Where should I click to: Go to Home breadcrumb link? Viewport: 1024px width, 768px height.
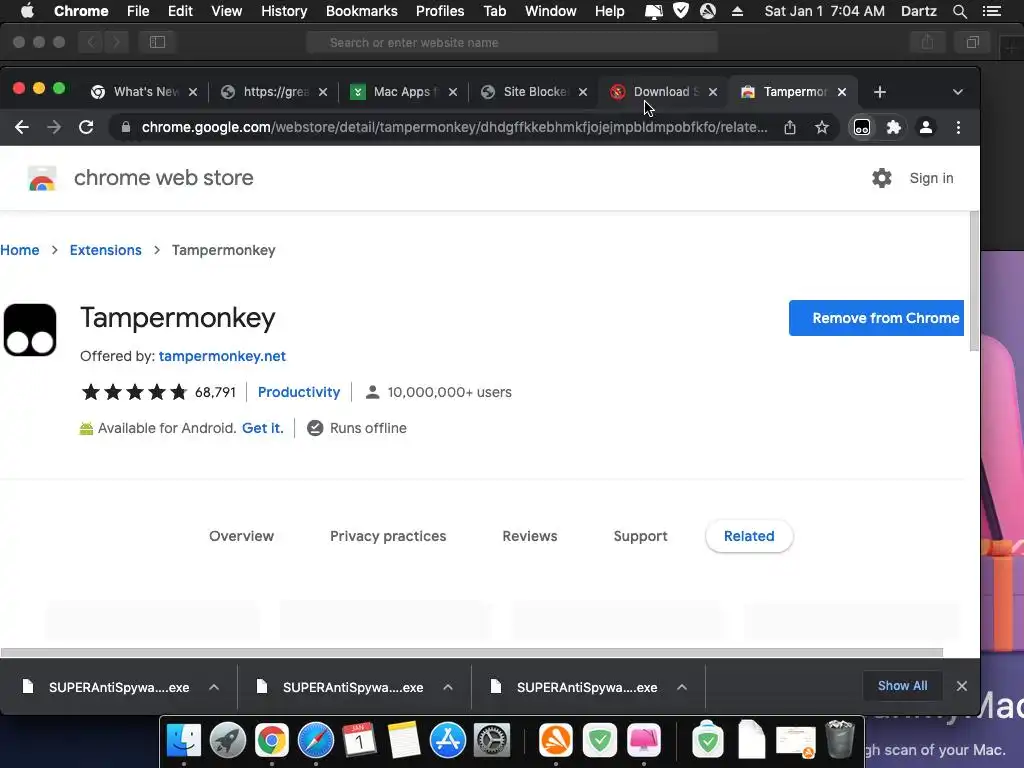point(20,250)
